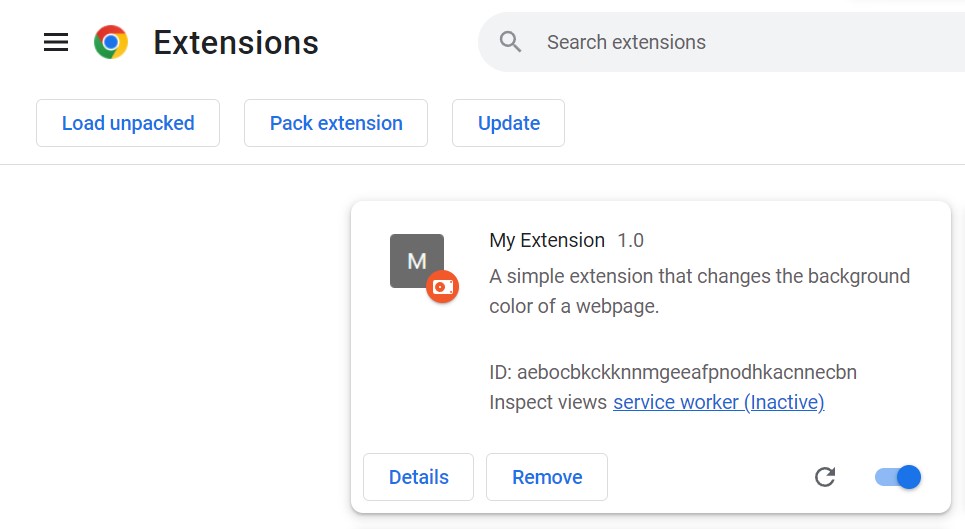Click the My Extension name text
The height and width of the screenshot is (529, 965).
[547, 240]
